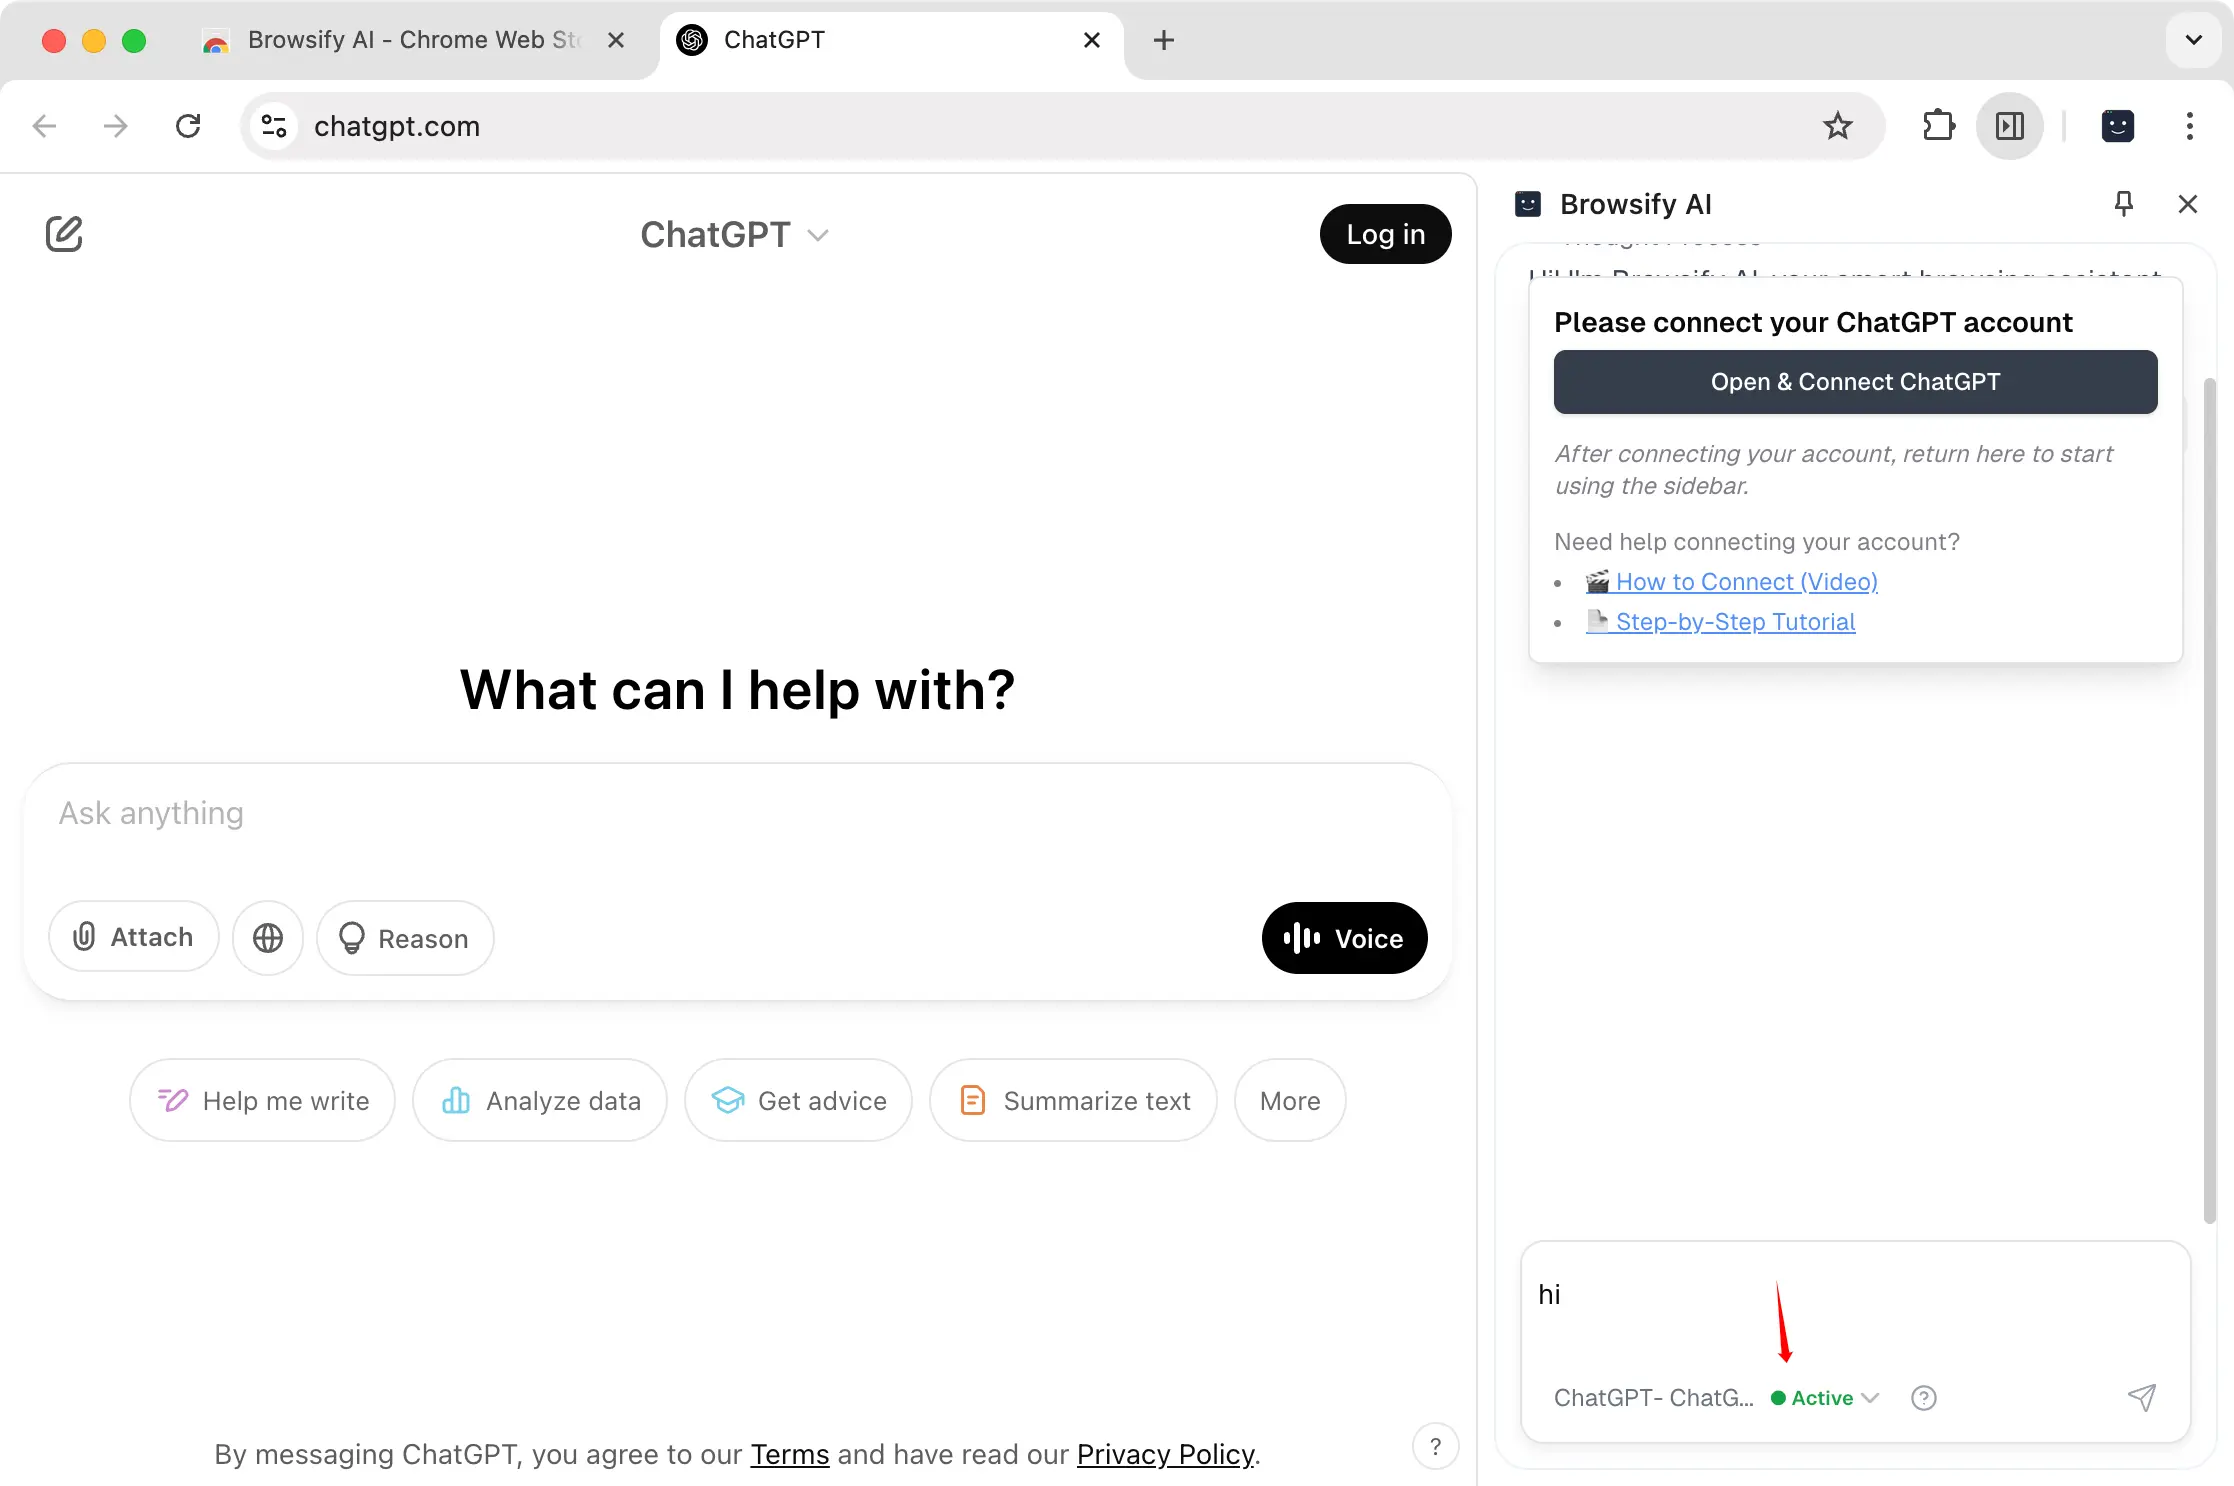The height and width of the screenshot is (1486, 2234).
Task: Open a new browser tab
Action: [x=1163, y=40]
